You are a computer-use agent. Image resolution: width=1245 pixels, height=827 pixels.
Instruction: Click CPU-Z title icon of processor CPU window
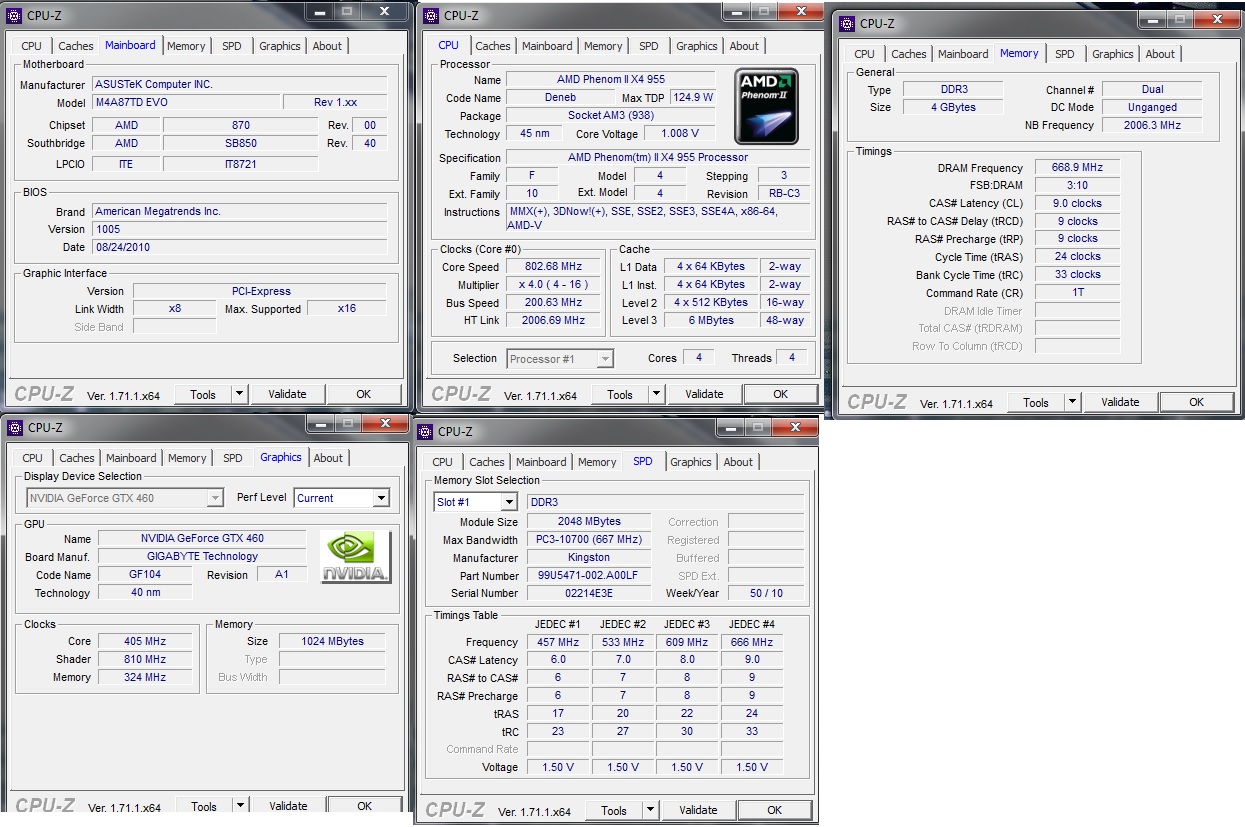pyautogui.click(x=431, y=15)
